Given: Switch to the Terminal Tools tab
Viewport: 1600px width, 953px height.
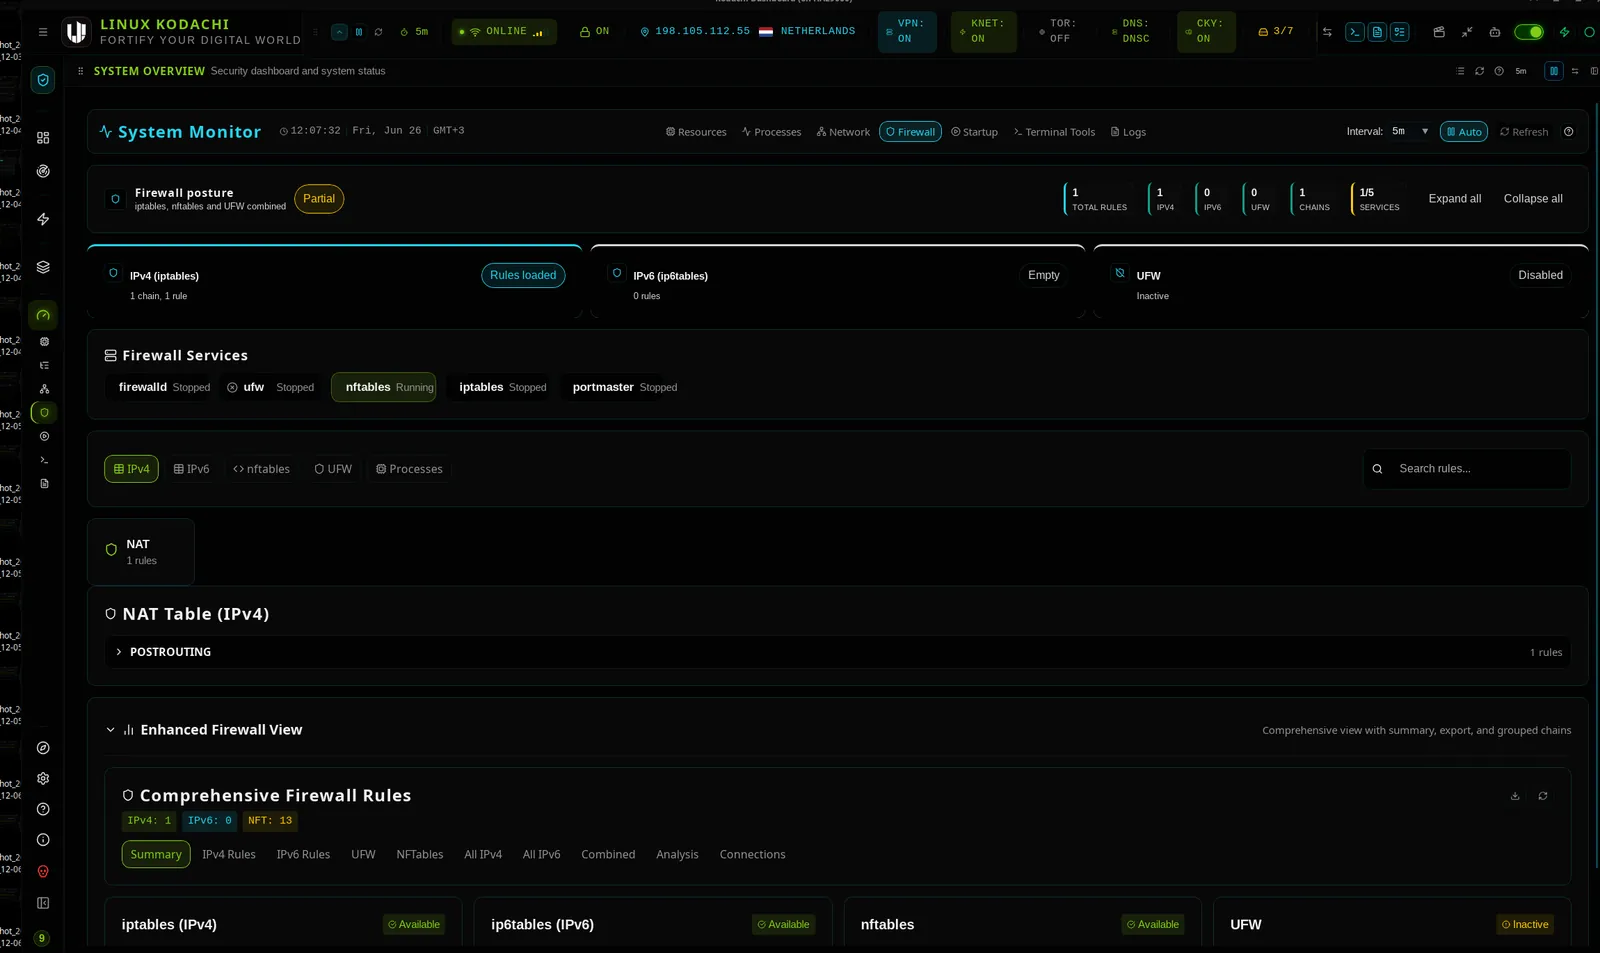Looking at the screenshot, I should [1054, 132].
